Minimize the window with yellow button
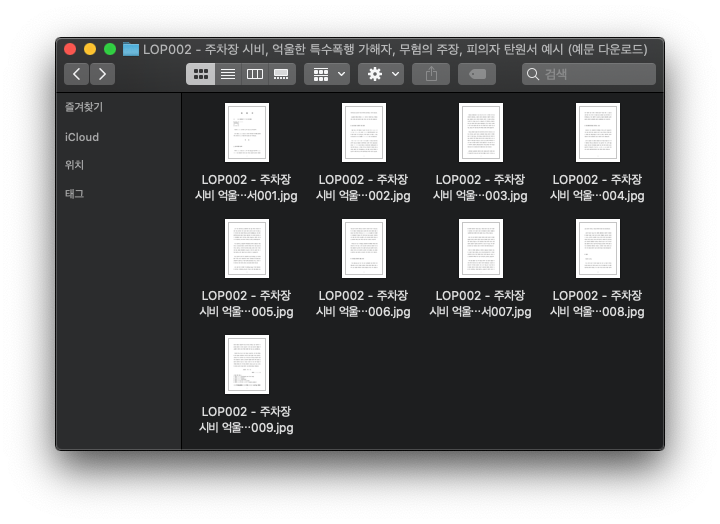 [90, 49]
